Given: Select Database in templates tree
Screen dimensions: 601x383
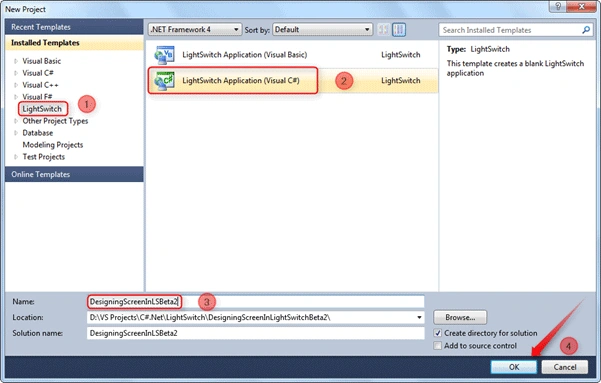Looking at the screenshot, I should pos(38,133).
